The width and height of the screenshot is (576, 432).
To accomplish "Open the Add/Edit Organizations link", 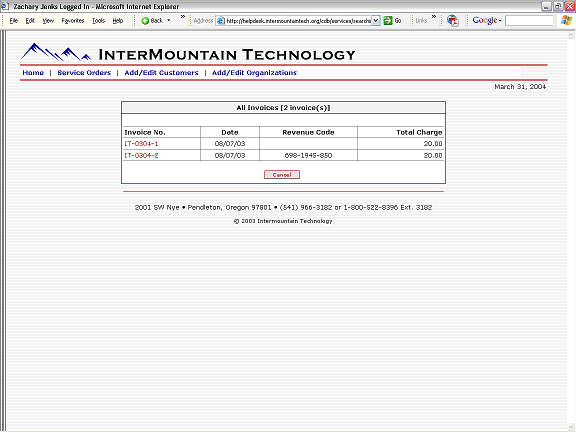I will [254, 73].
